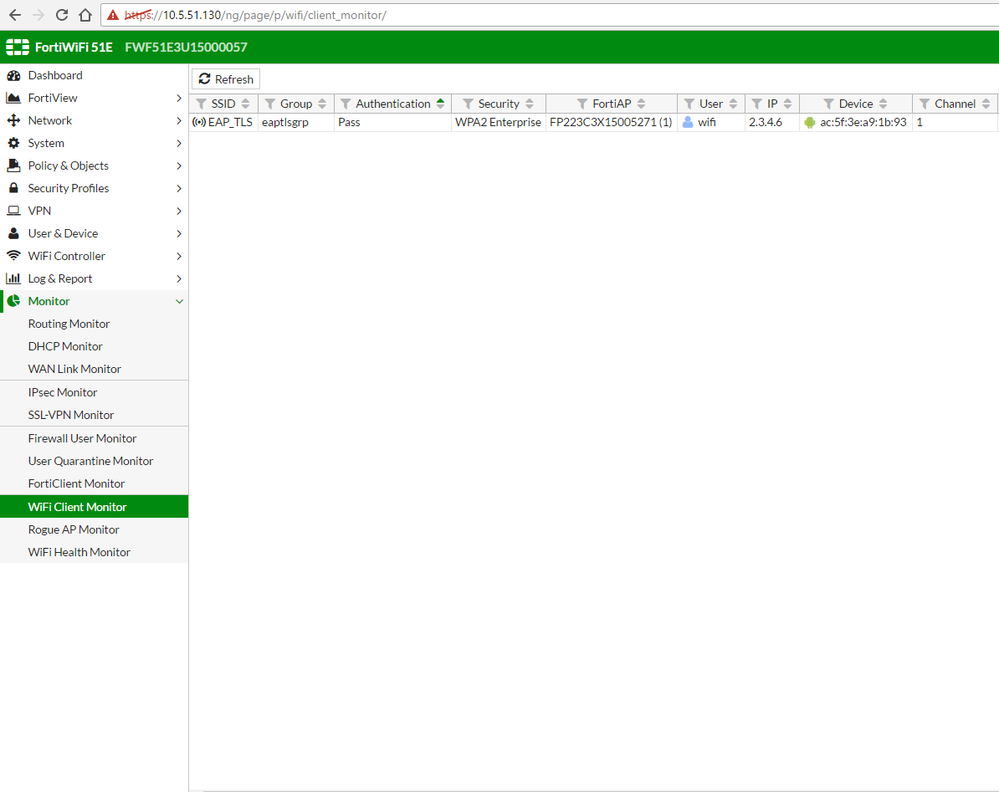Expand the FortiView menu chevron
Viewport: 999px width, 792px height.
pyautogui.click(x=179, y=98)
